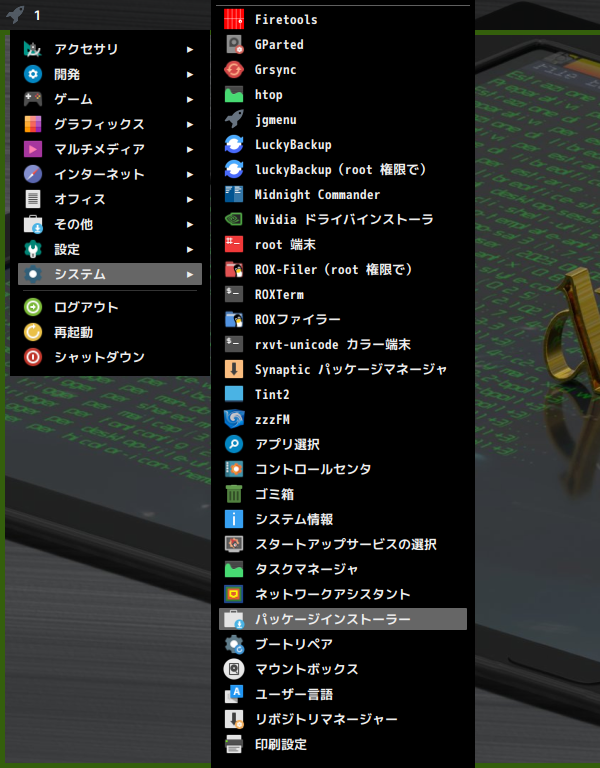Click the GParted disk icon
The image size is (600, 768).
tap(234, 45)
